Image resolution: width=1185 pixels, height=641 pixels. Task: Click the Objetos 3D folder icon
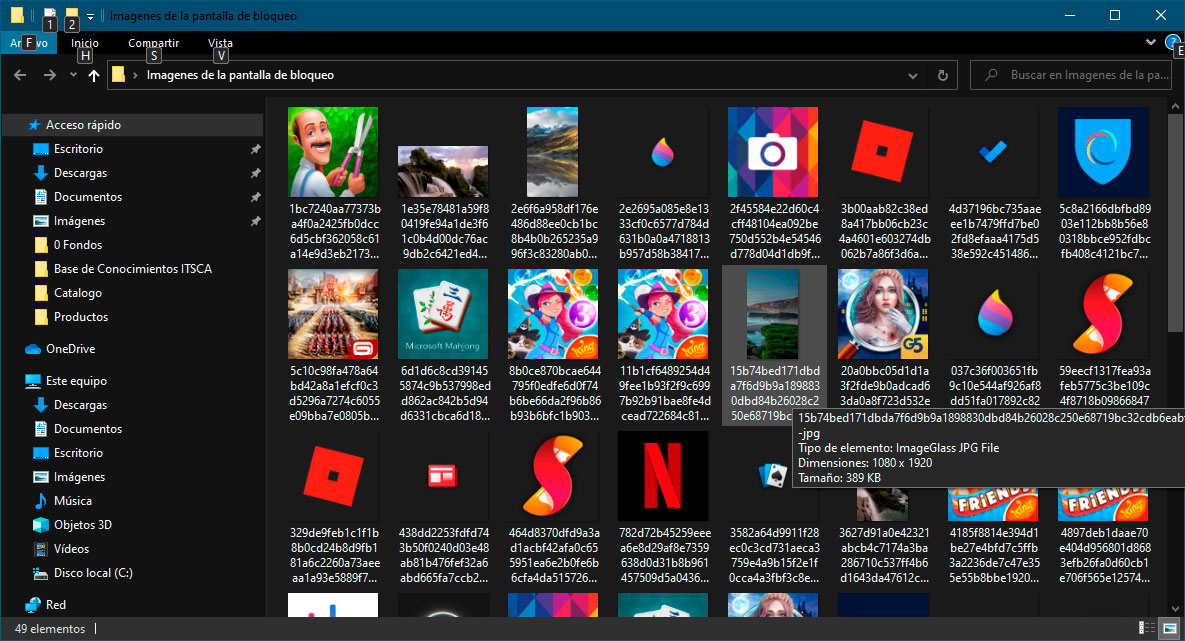tap(41, 525)
